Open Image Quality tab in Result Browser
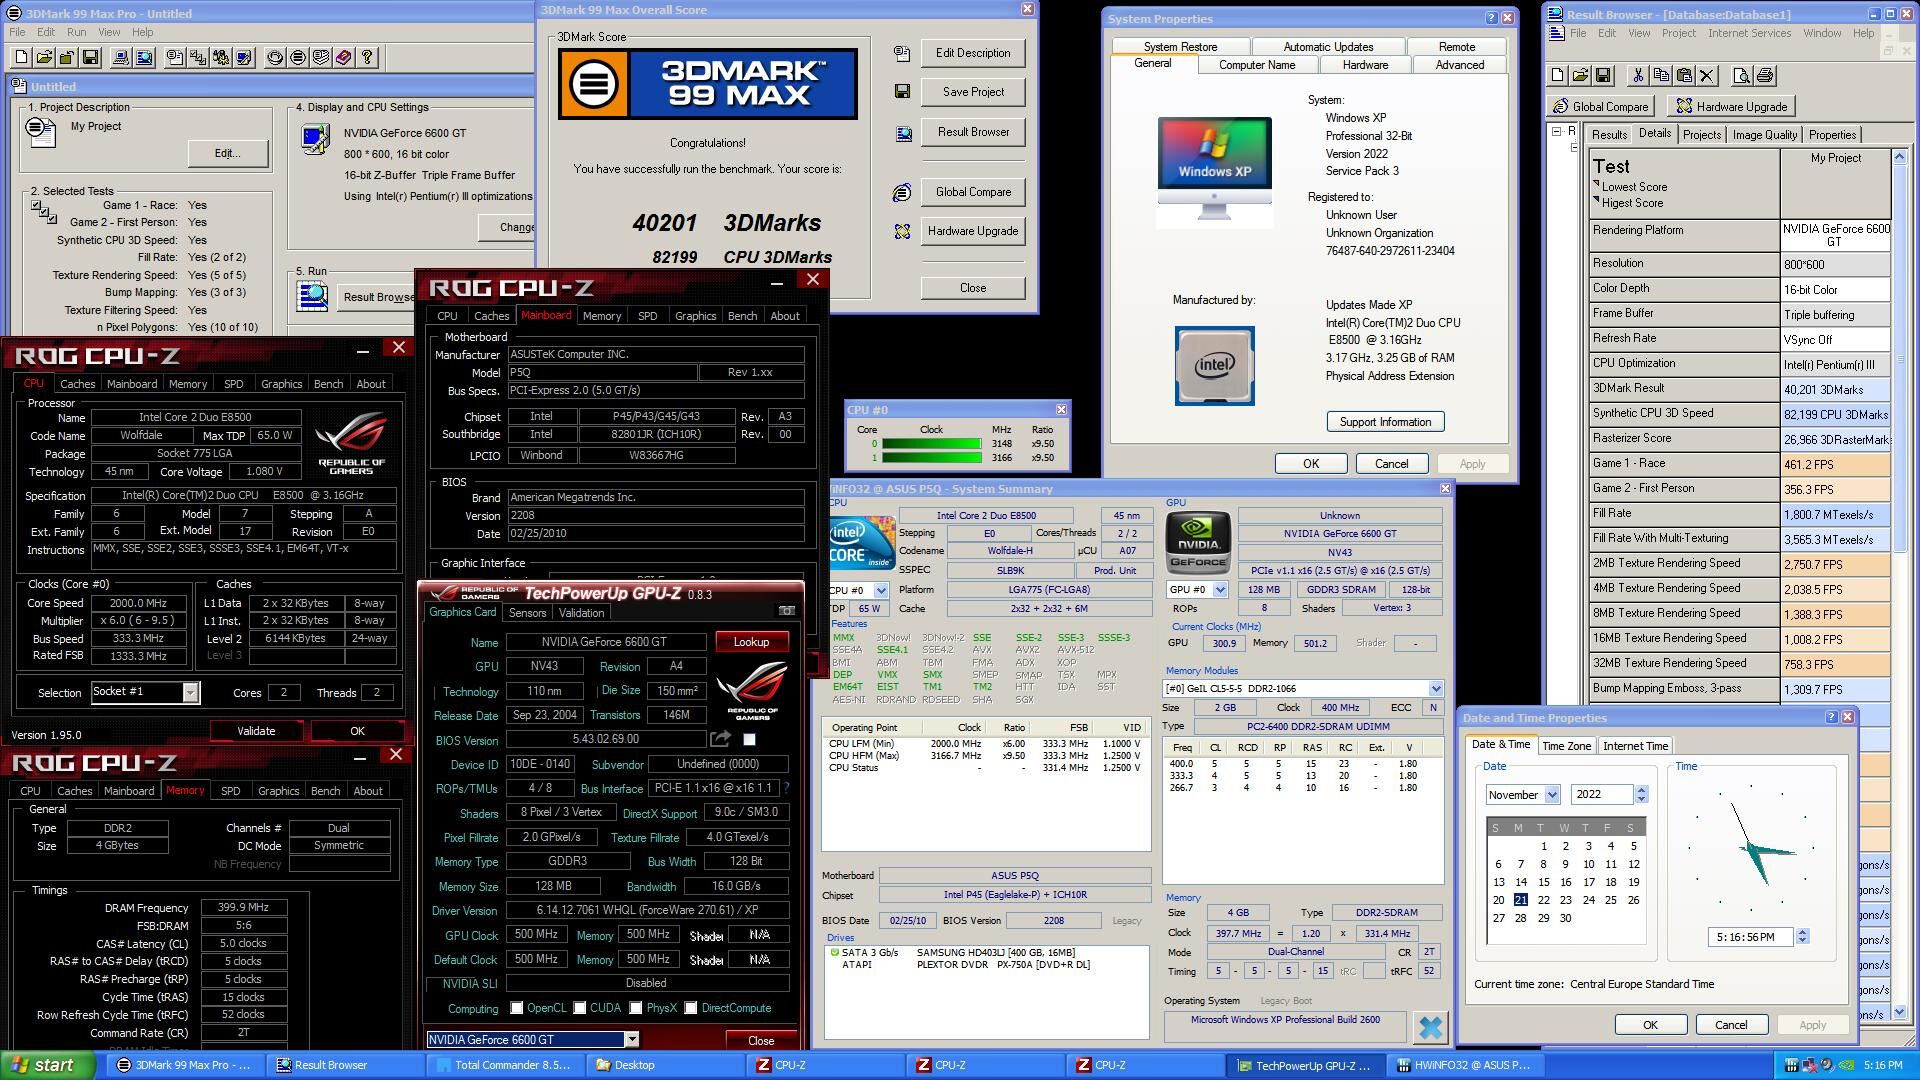This screenshot has height=1080, width=1920. (1765, 135)
